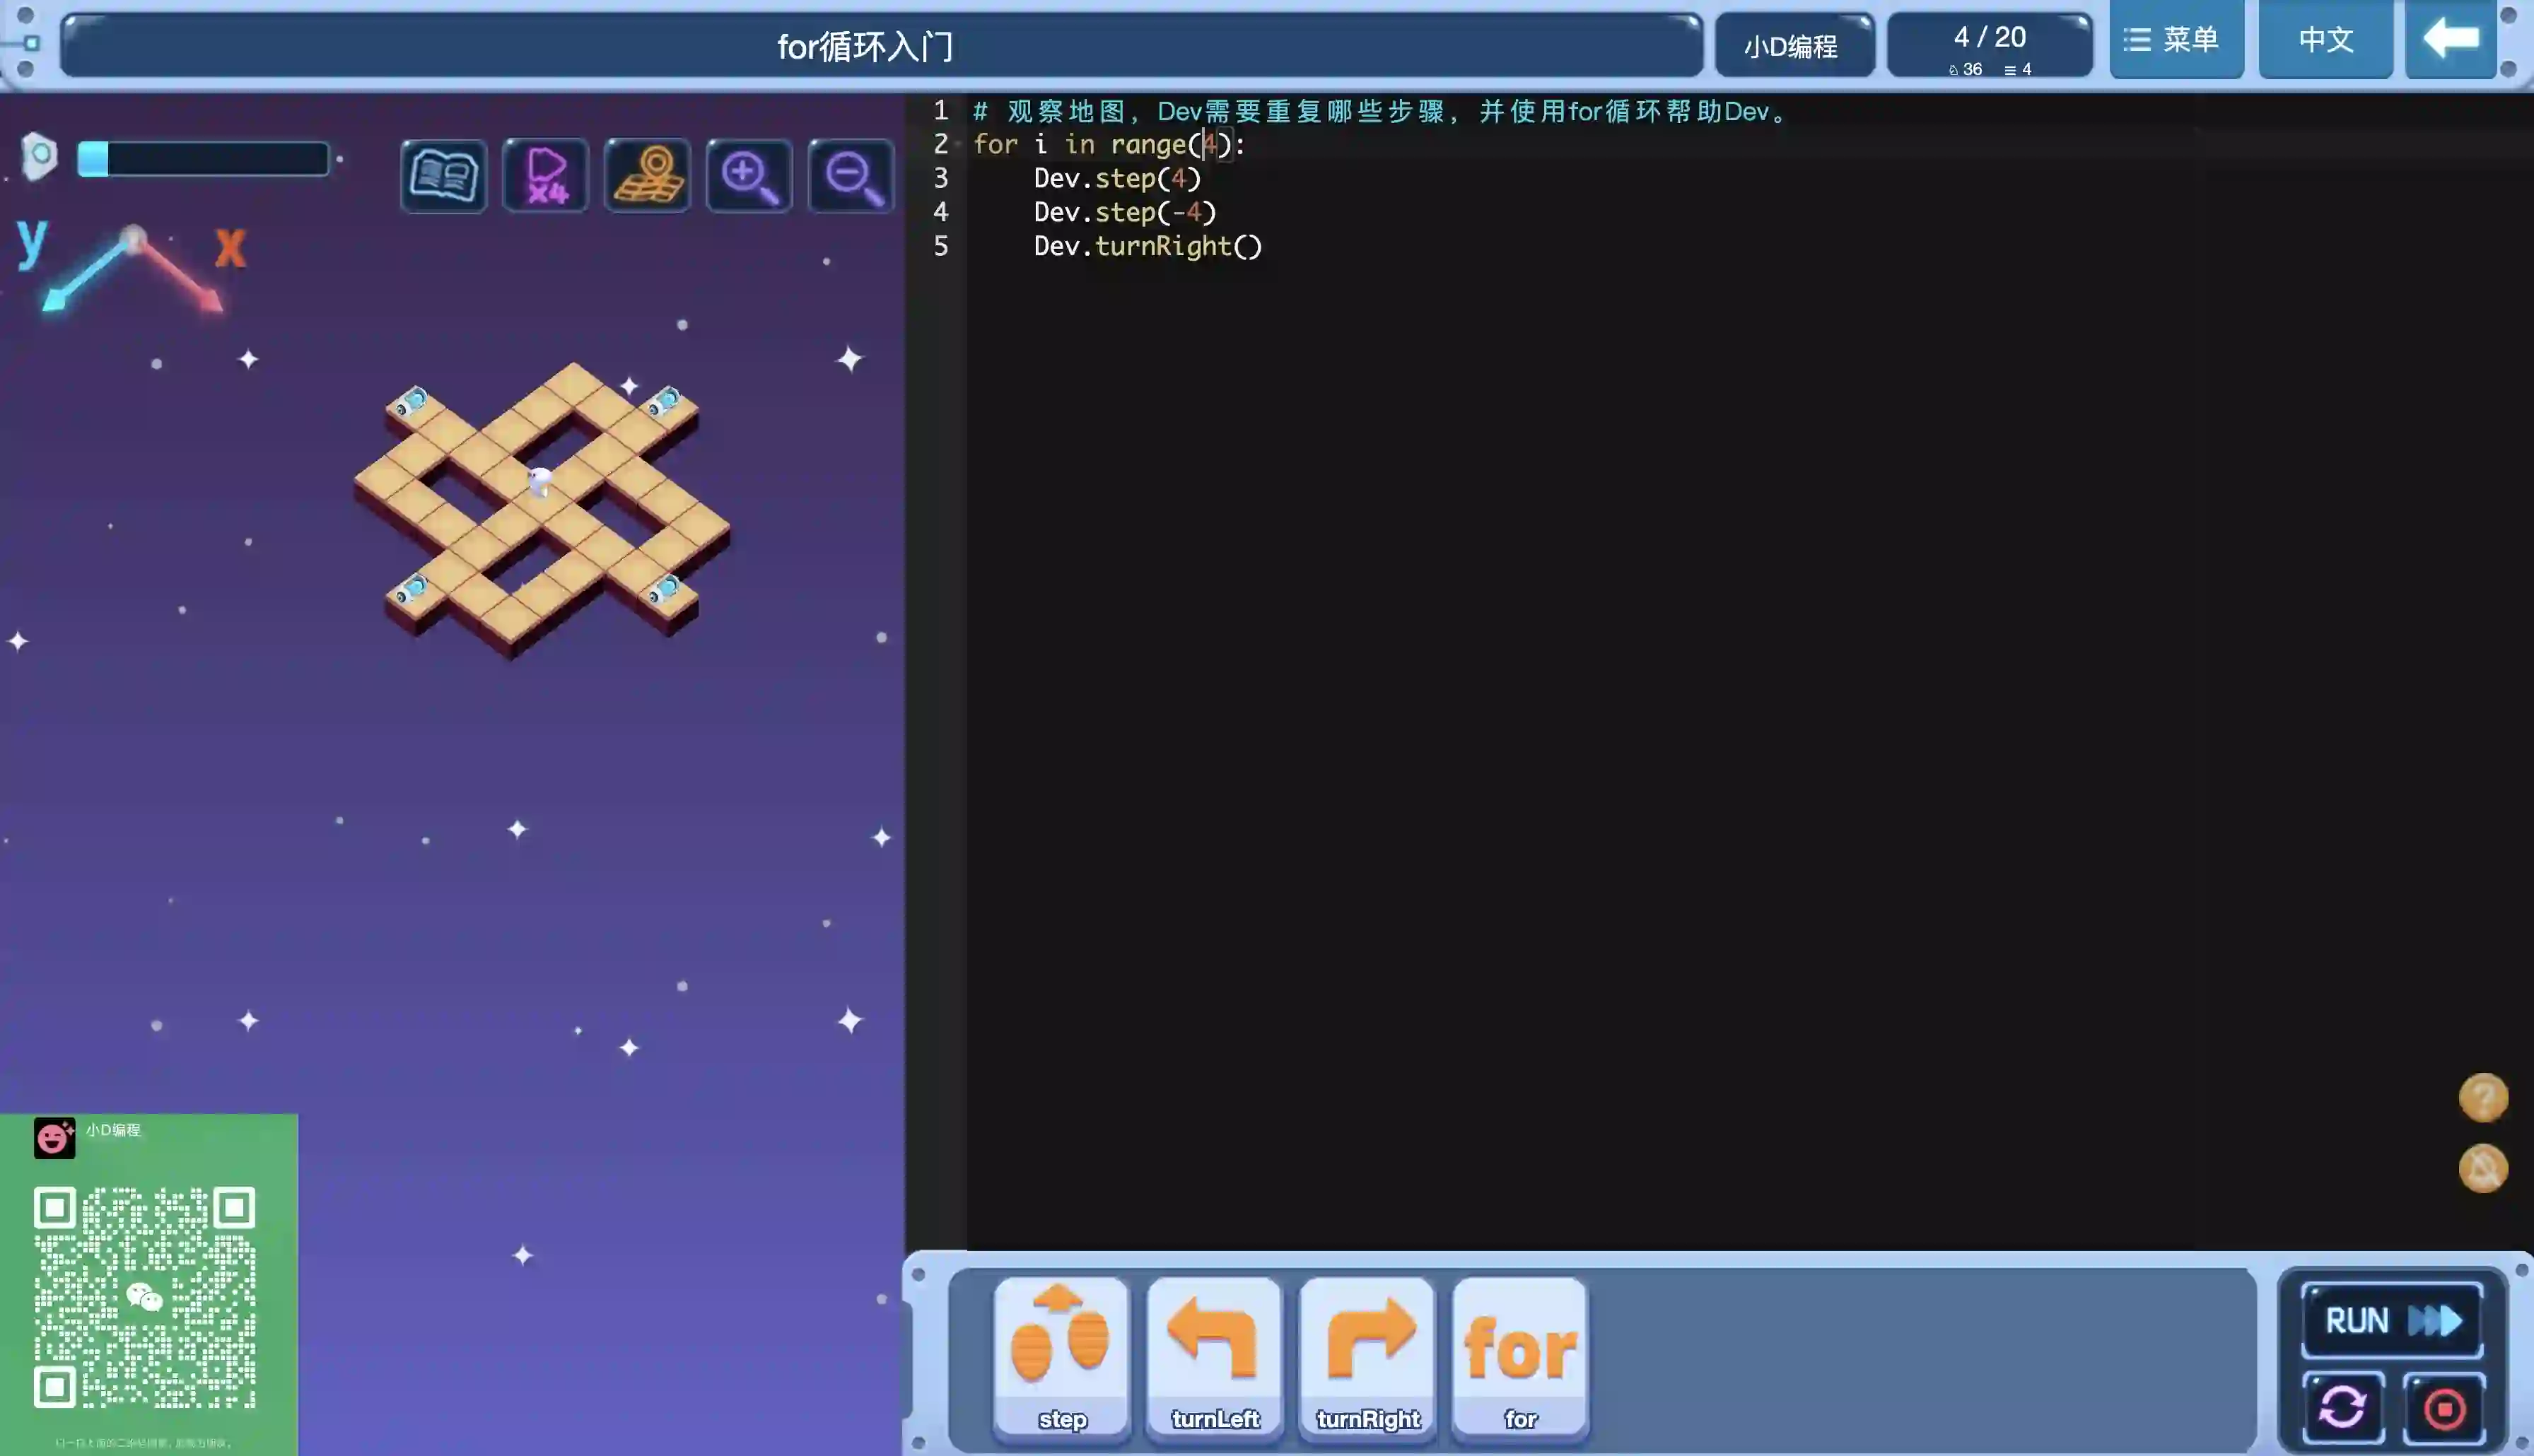Click the 小D编程 tab

1792,46
